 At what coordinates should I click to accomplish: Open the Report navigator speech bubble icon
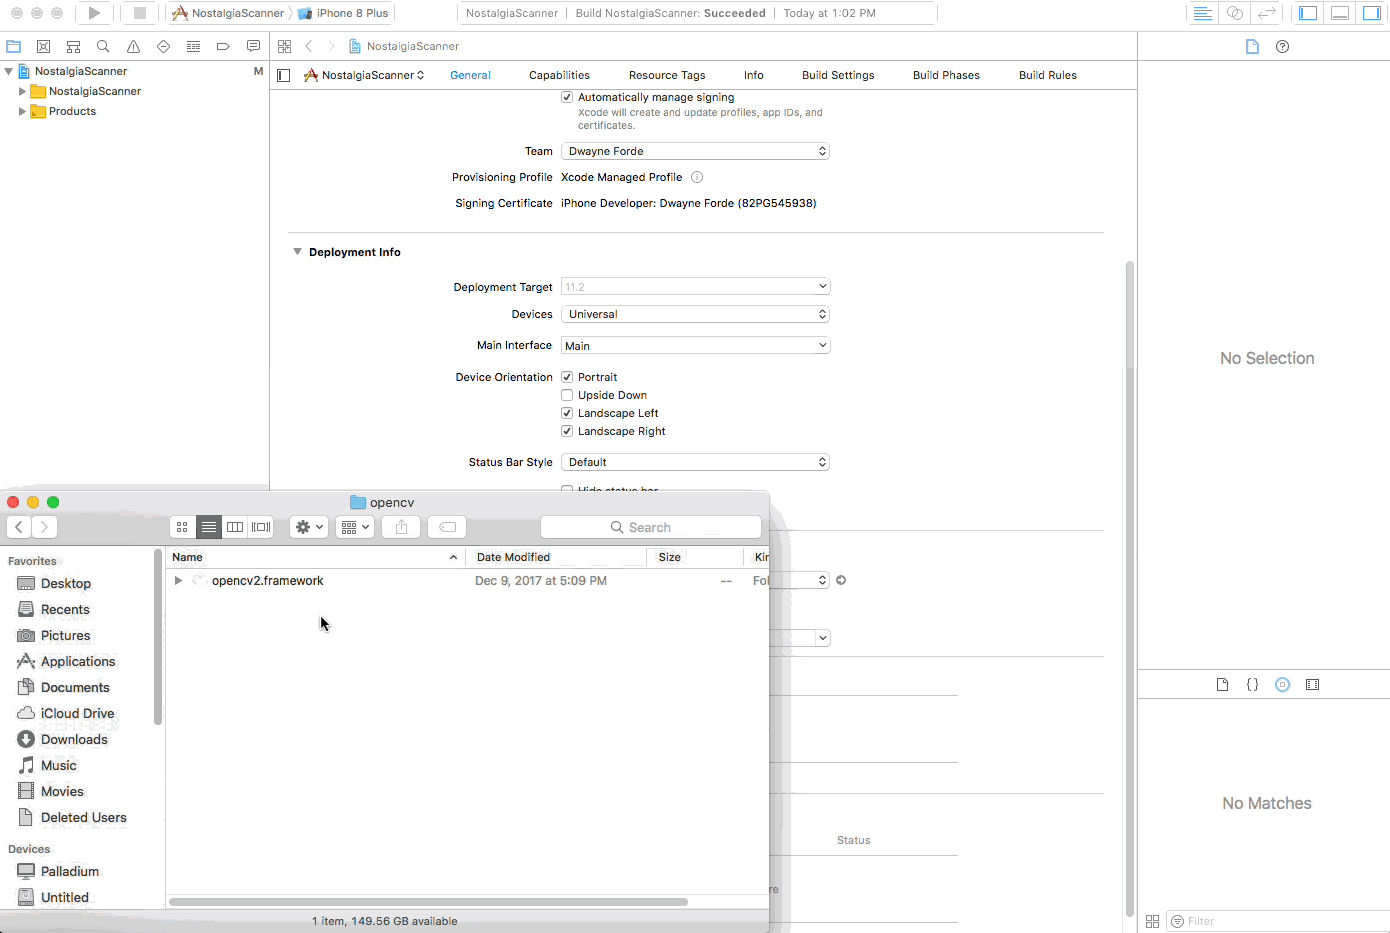pyautogui.click(x=253, y=46)
